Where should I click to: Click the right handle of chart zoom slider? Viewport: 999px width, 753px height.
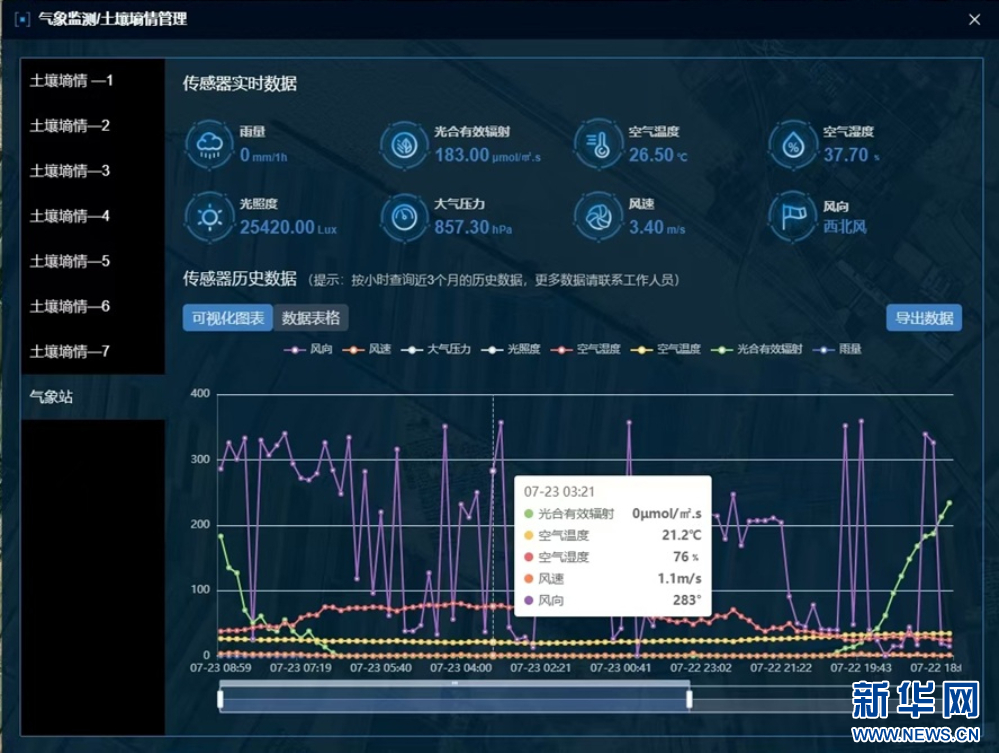pyautogui.click(x=689, y=699)
